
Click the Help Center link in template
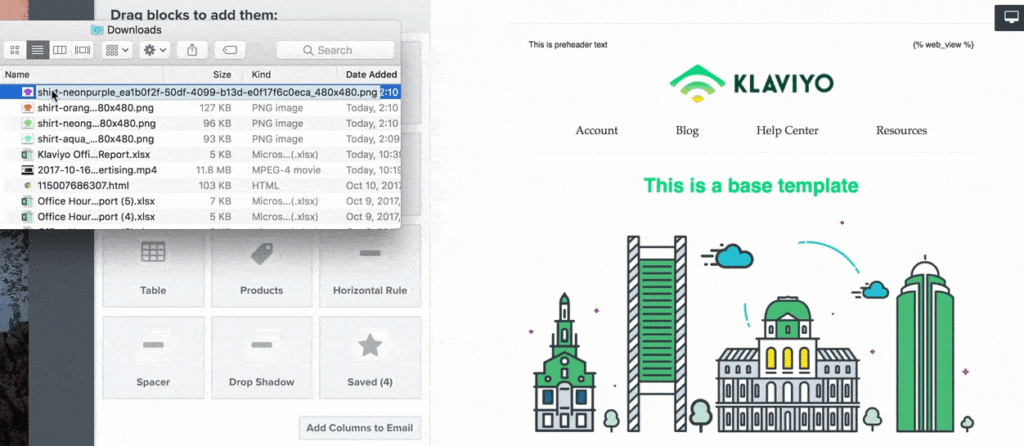(x=787, y=131)
